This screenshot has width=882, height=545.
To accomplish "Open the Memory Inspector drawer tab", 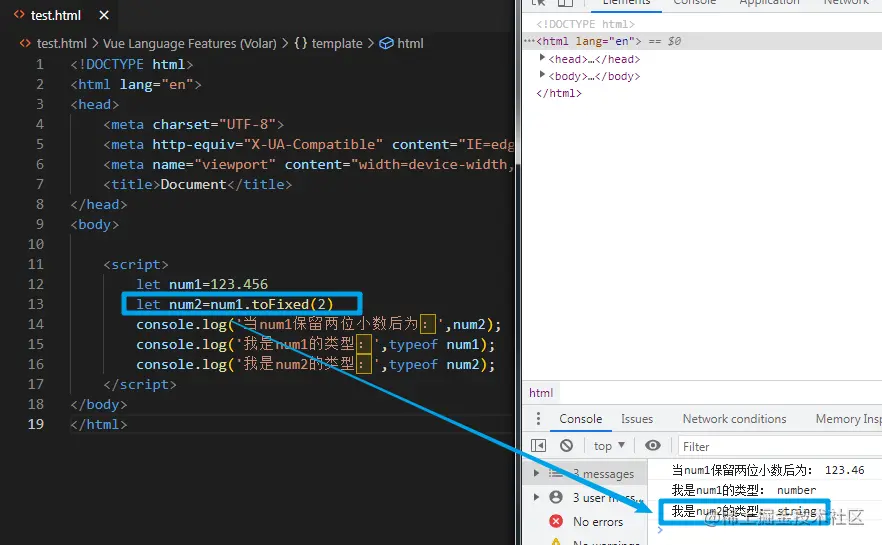I will [848, 419].
